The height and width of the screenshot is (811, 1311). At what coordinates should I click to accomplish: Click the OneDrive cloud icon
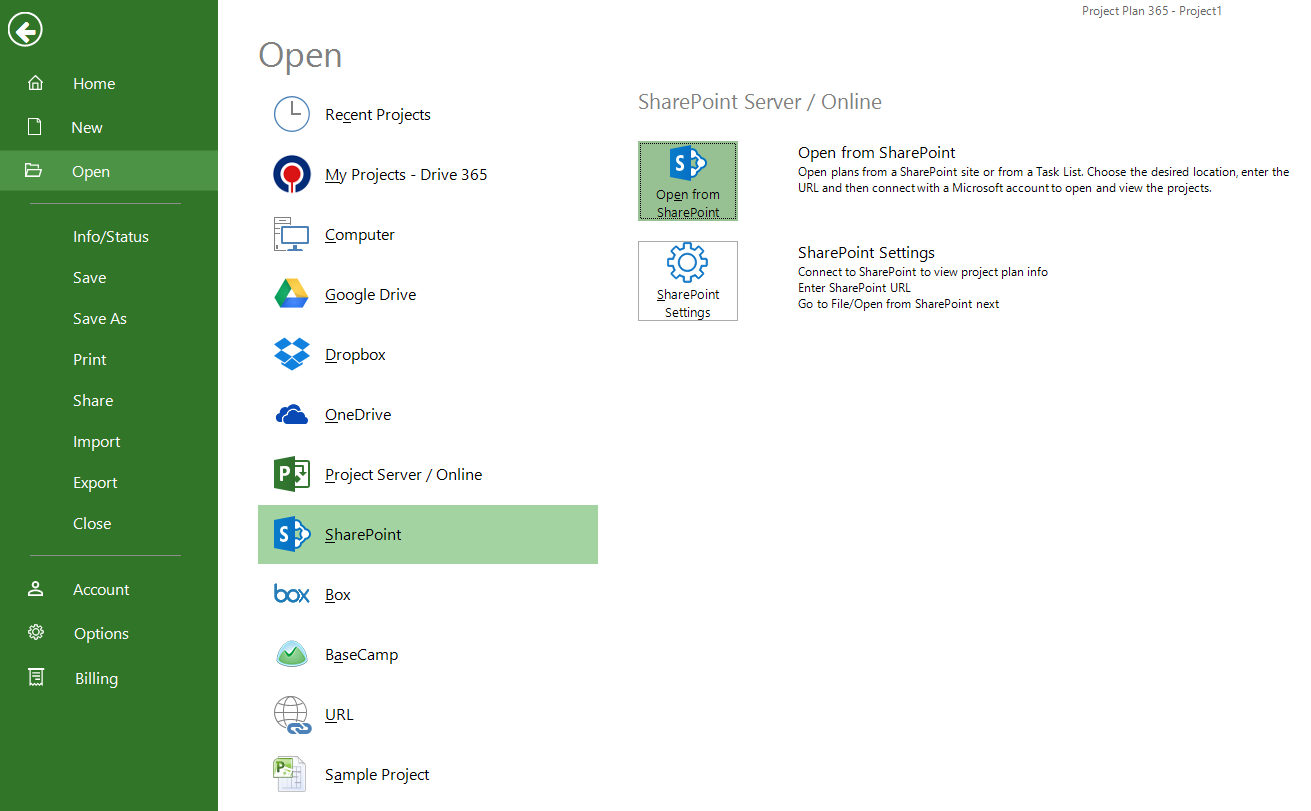pos(292,414)
